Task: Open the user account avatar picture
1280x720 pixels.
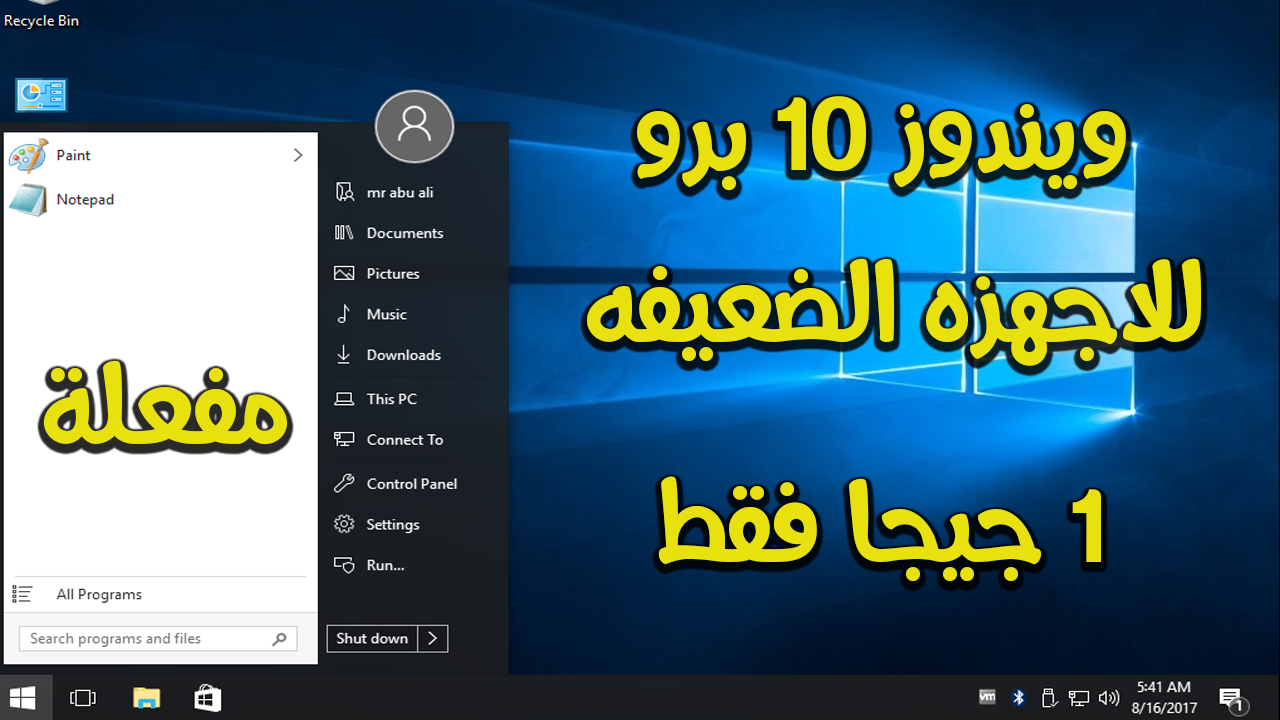Action: pyautogui.click(x=414, y=126)
